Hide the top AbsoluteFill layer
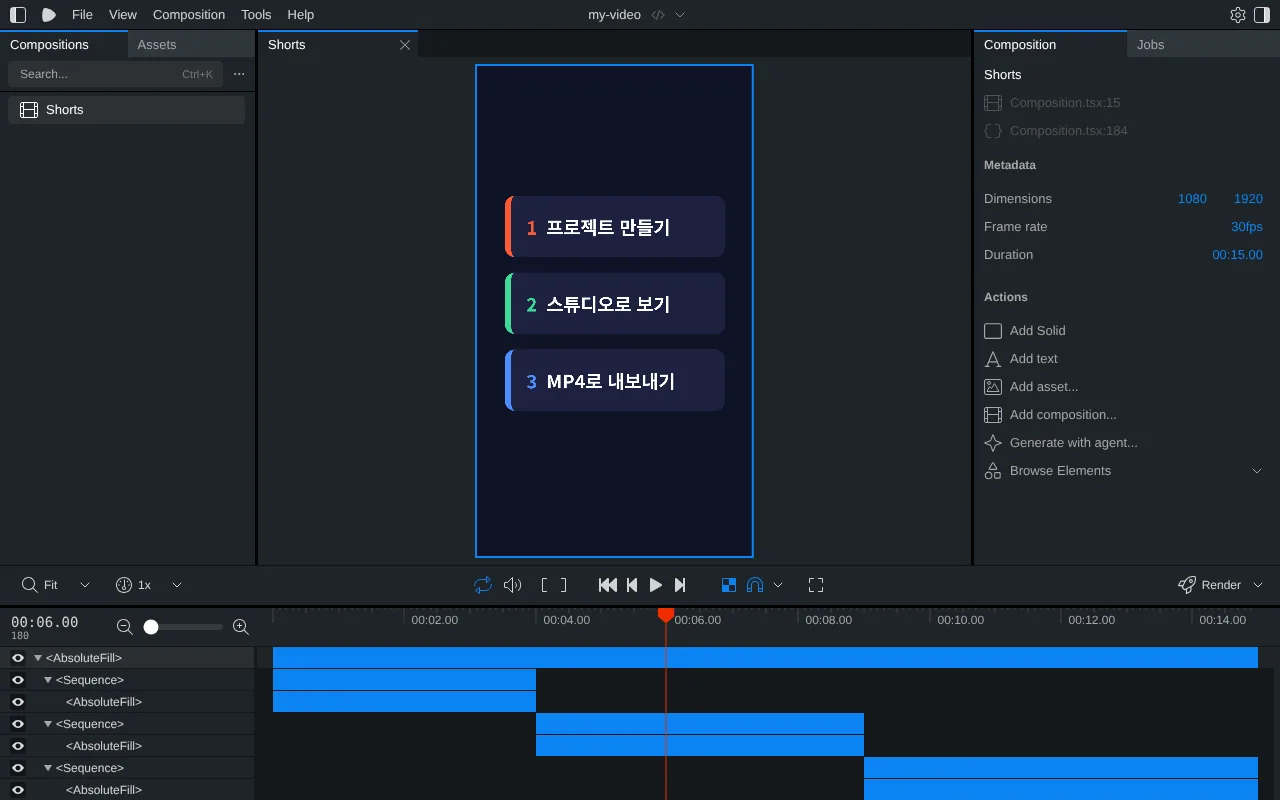Viewport: 1280px width, 800px height. (x=17, y=658)
